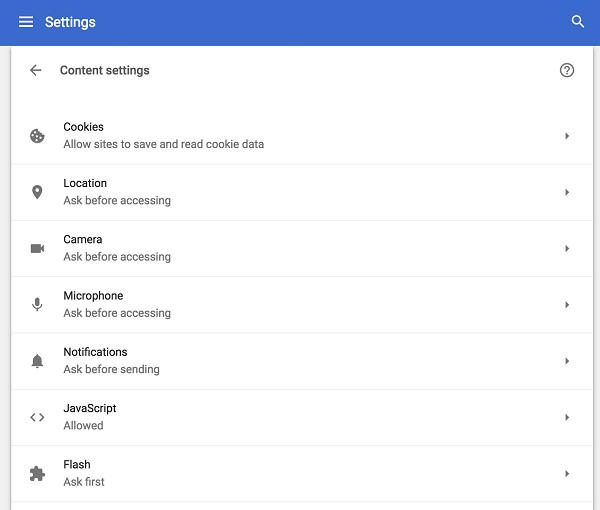Click the Camera video icon
The width and height of the screenshot is (600, 510).
click(37, 248)
